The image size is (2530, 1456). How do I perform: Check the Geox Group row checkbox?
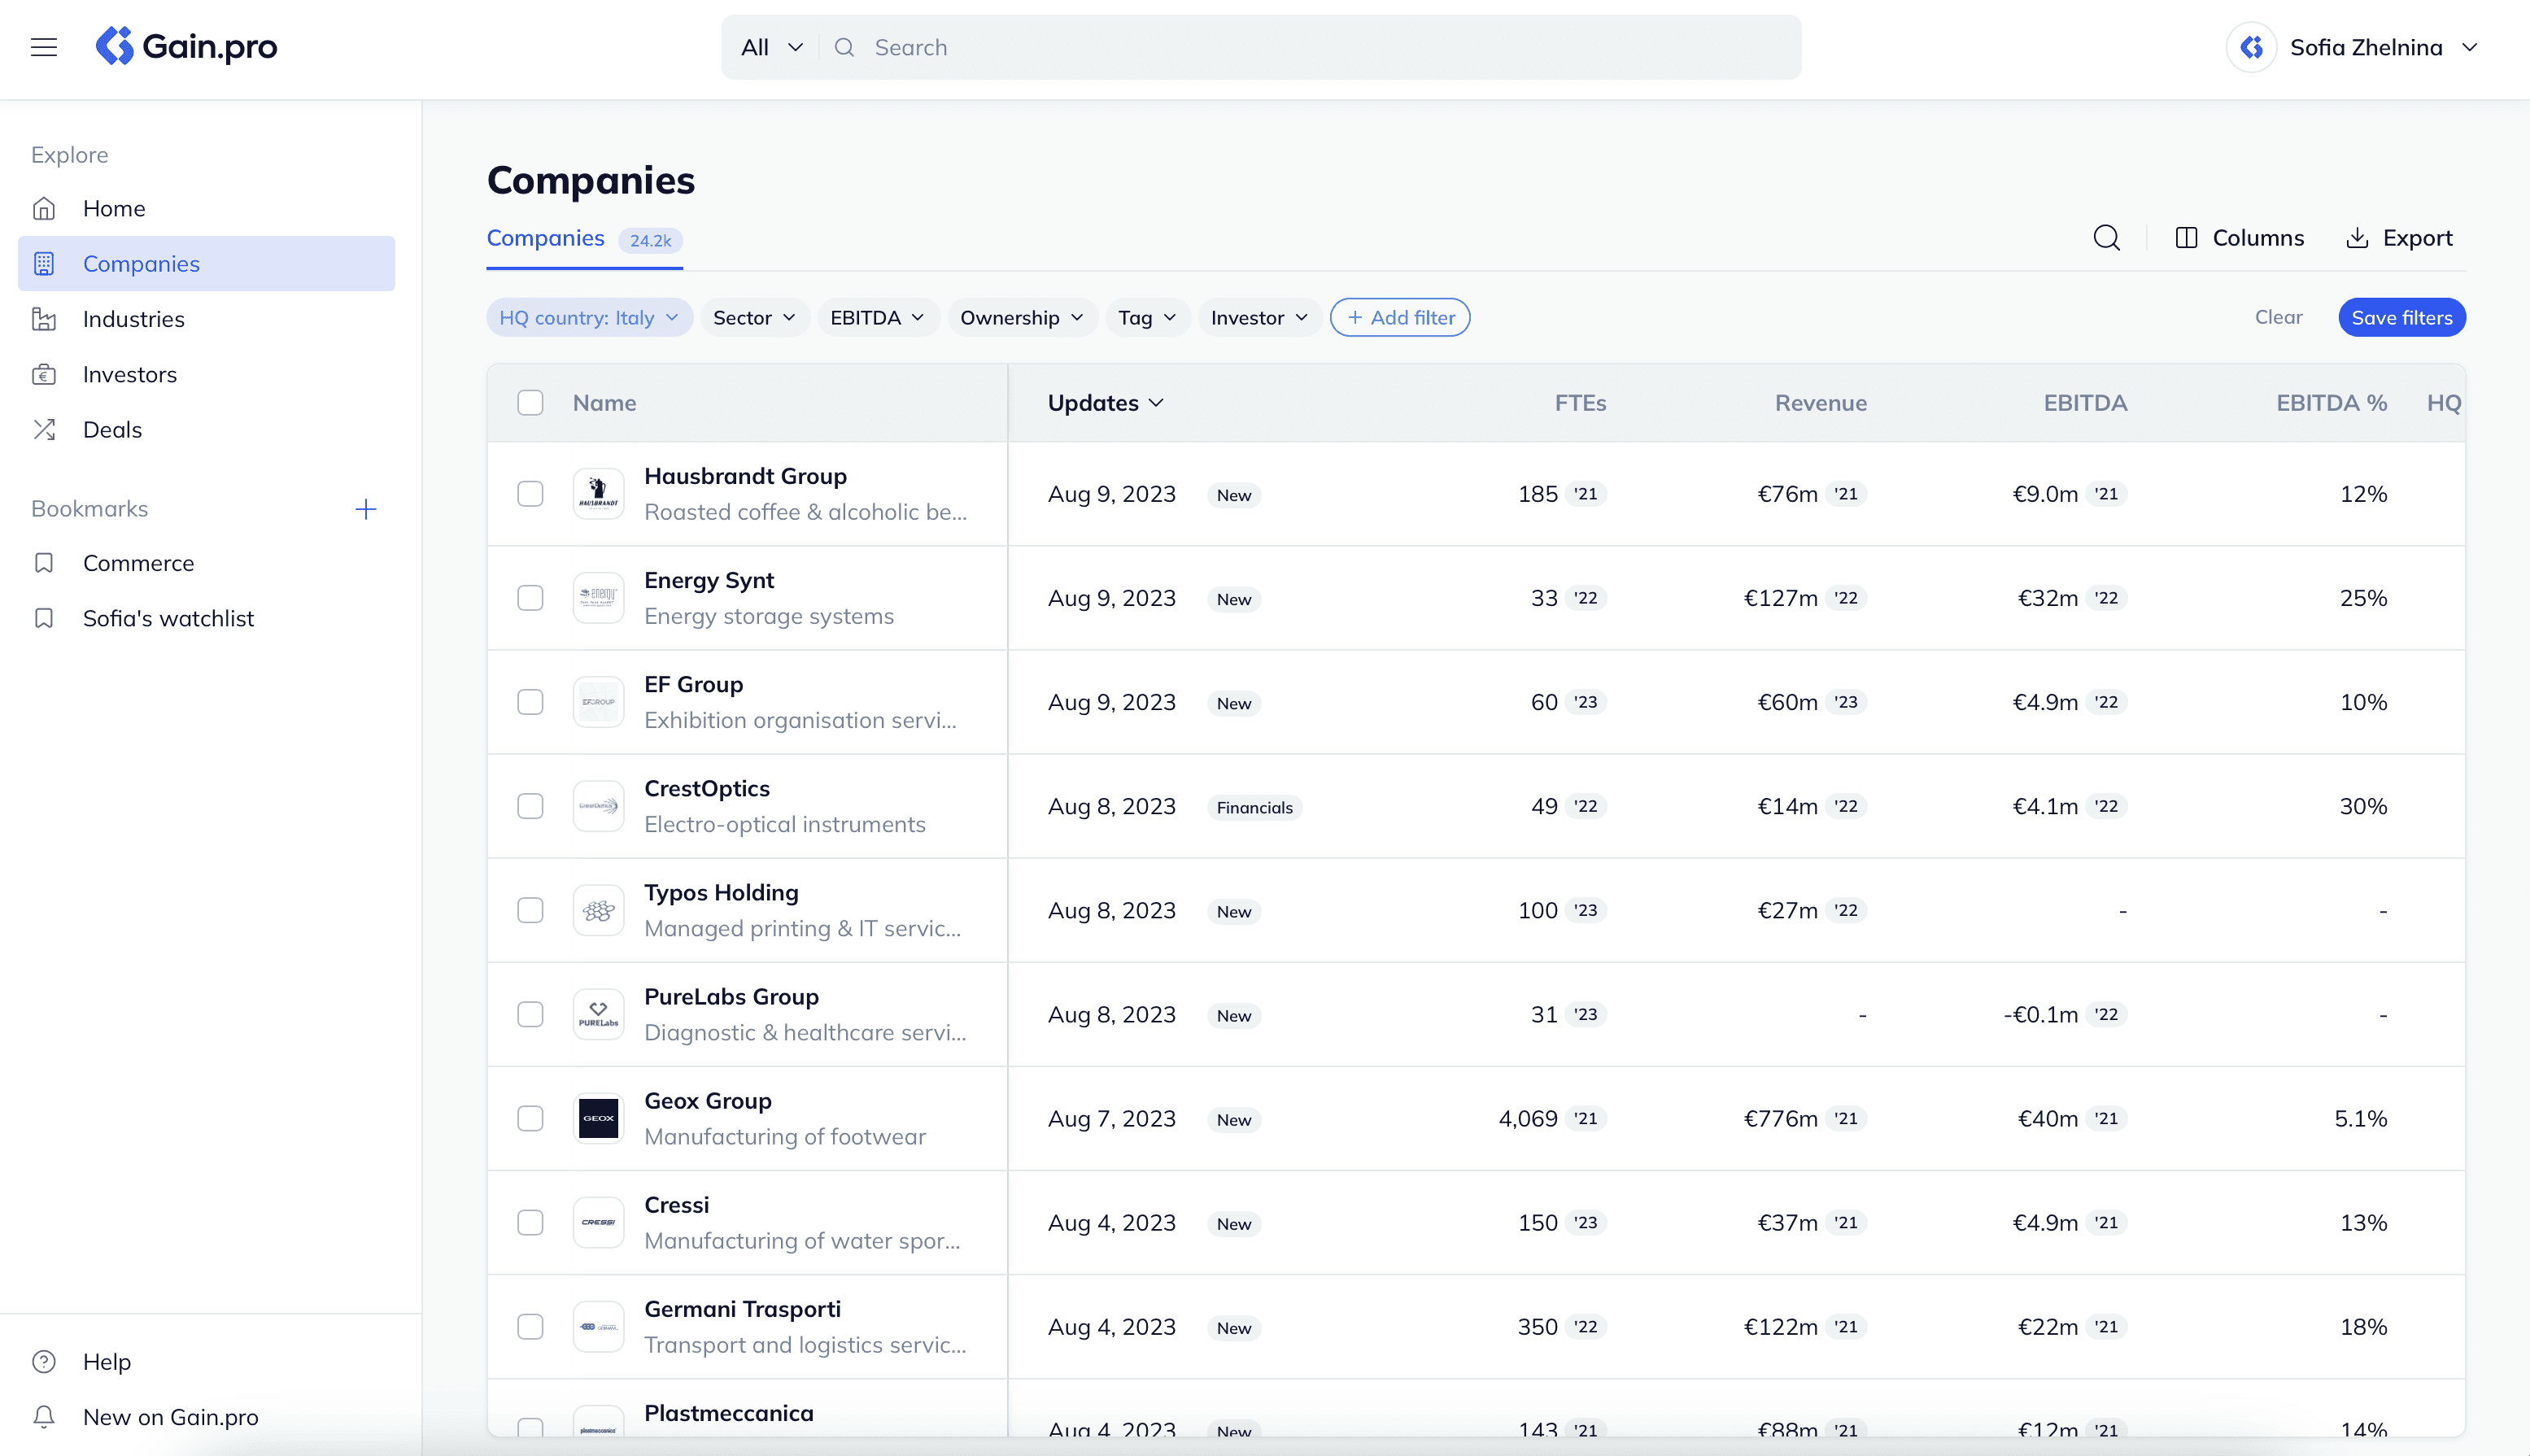pos(530,1118)
